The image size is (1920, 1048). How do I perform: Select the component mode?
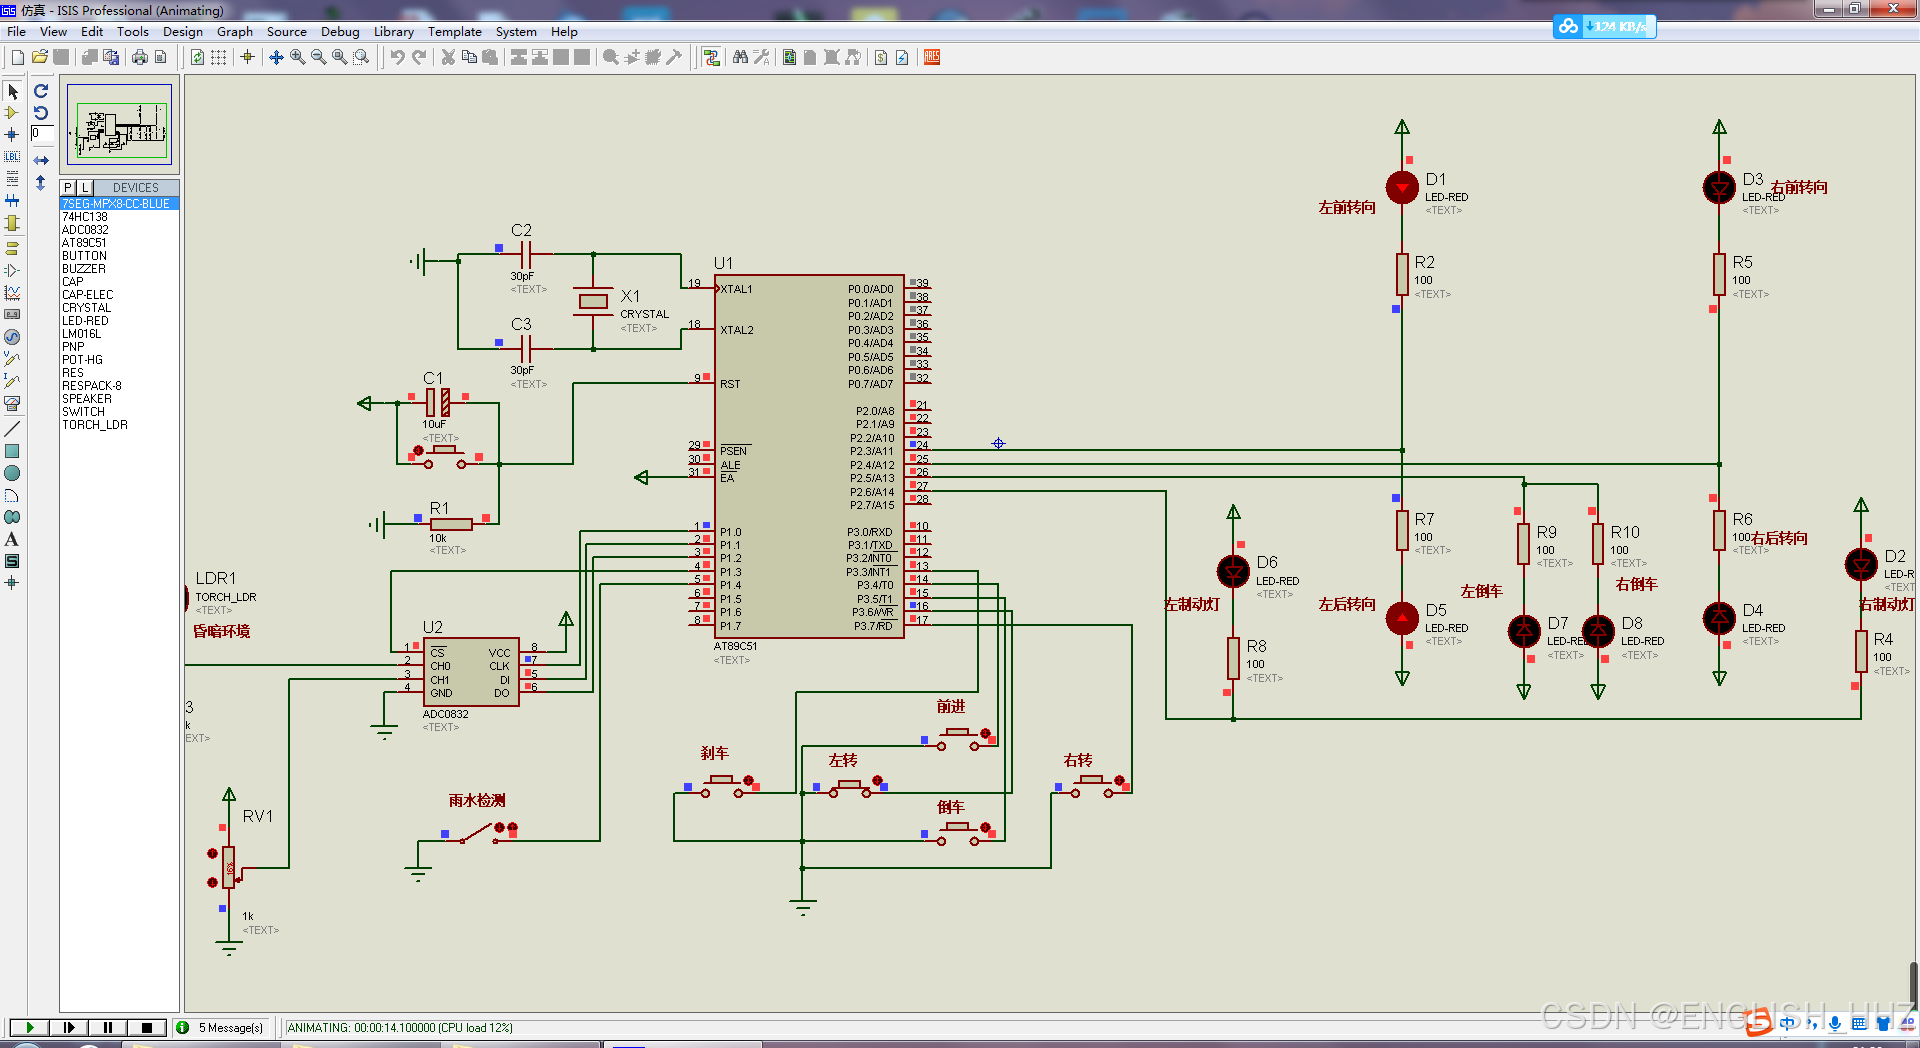(x=12, y=113)
